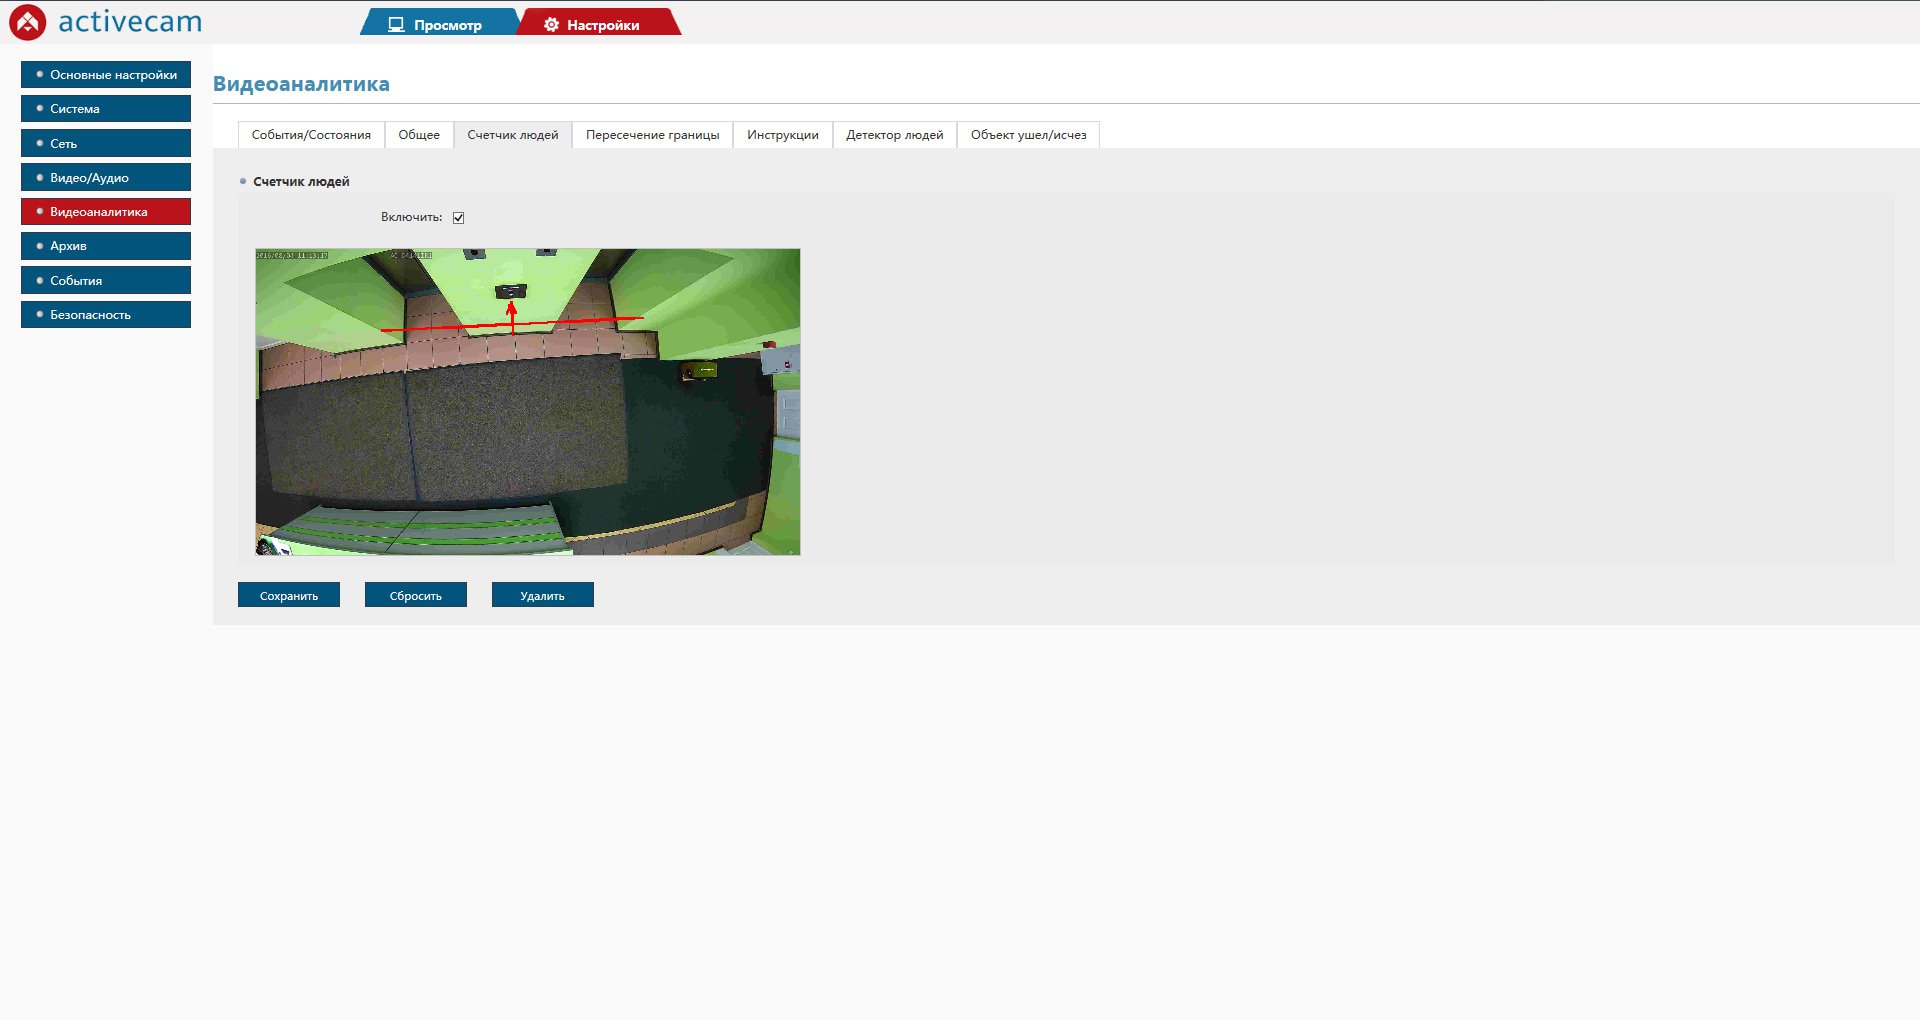Open Основные настройки in sidebar
This screenshot has width=1920, height=1020.
tap(106, 75)
